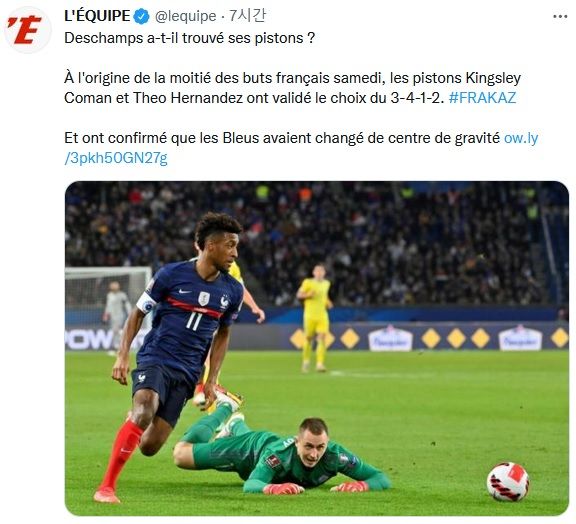Follow the ow.ly shortened link
The image size is (576, 524).
pyautogui.click(x=521, y=138)
